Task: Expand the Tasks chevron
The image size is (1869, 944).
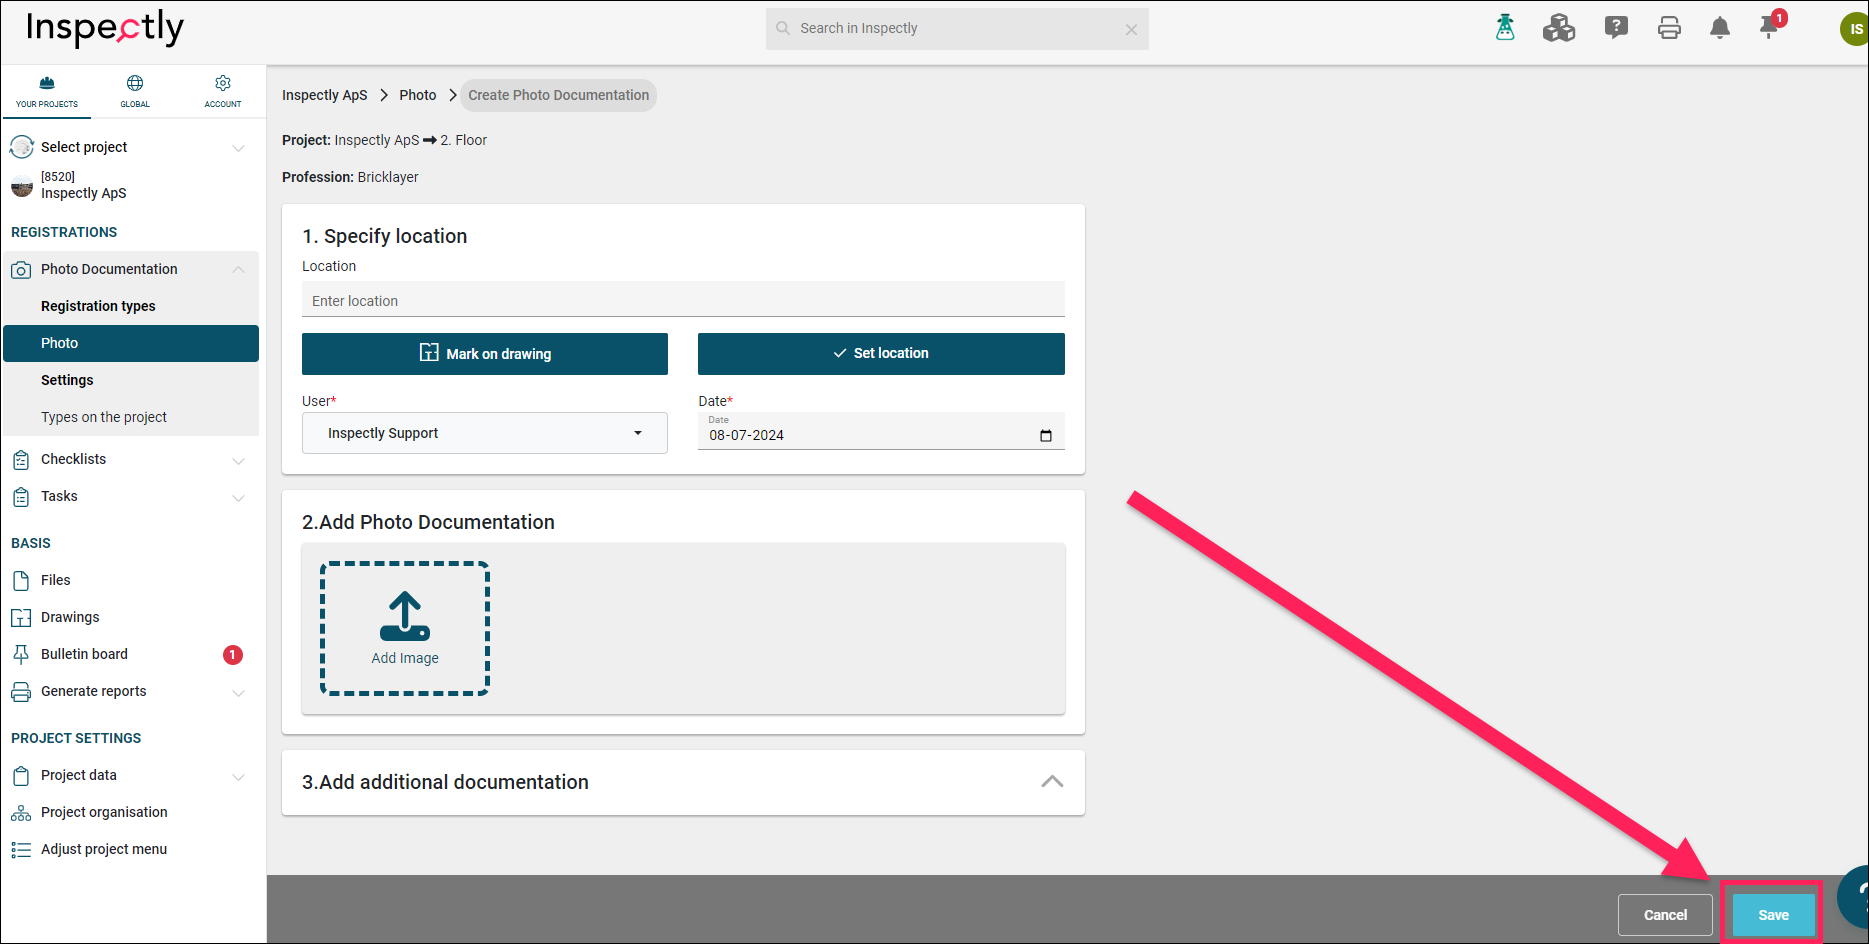Action: point(238,498)
